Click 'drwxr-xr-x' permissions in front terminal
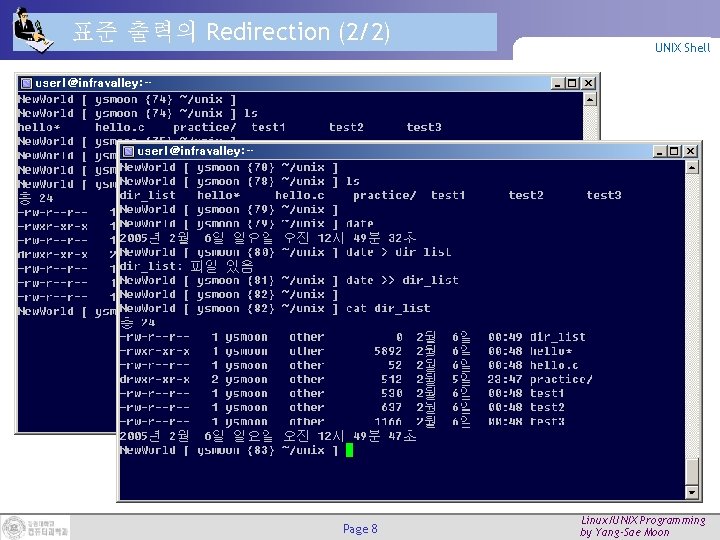Screen dimensions: 720x540 155,379
